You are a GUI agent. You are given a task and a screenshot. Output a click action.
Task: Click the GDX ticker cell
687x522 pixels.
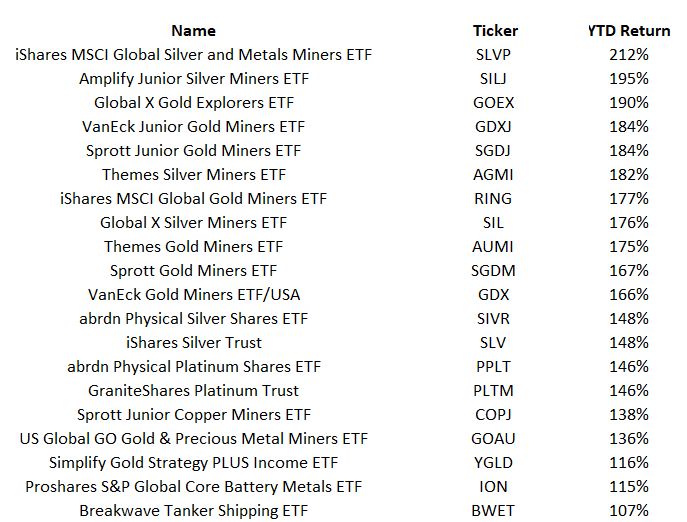[494, 294]
